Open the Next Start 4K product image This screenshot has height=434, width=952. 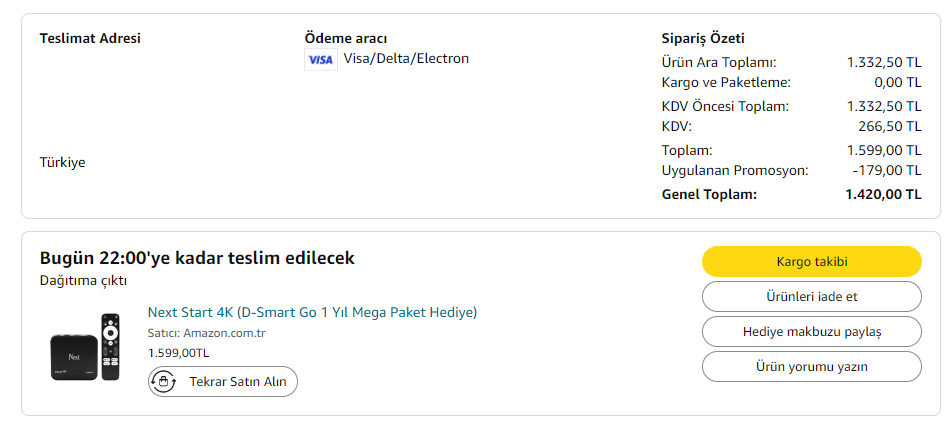86,346
